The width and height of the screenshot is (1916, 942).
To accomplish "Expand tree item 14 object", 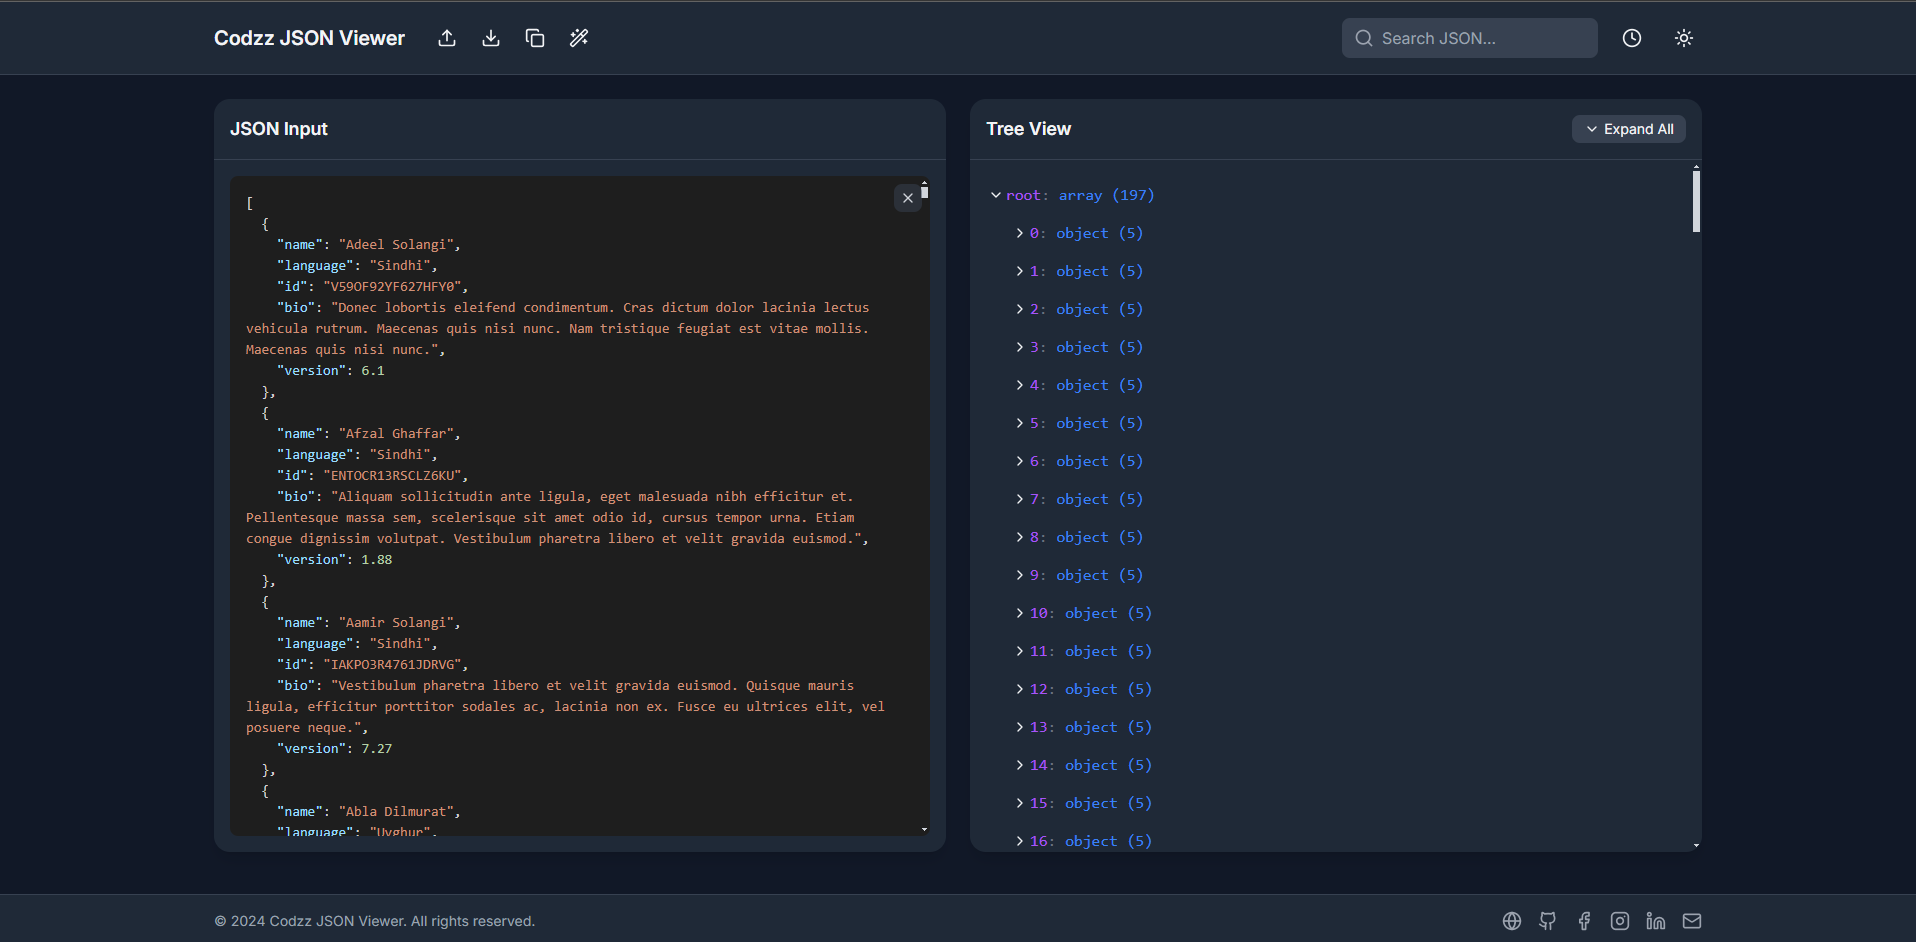I will click(x=1020, y=765).
